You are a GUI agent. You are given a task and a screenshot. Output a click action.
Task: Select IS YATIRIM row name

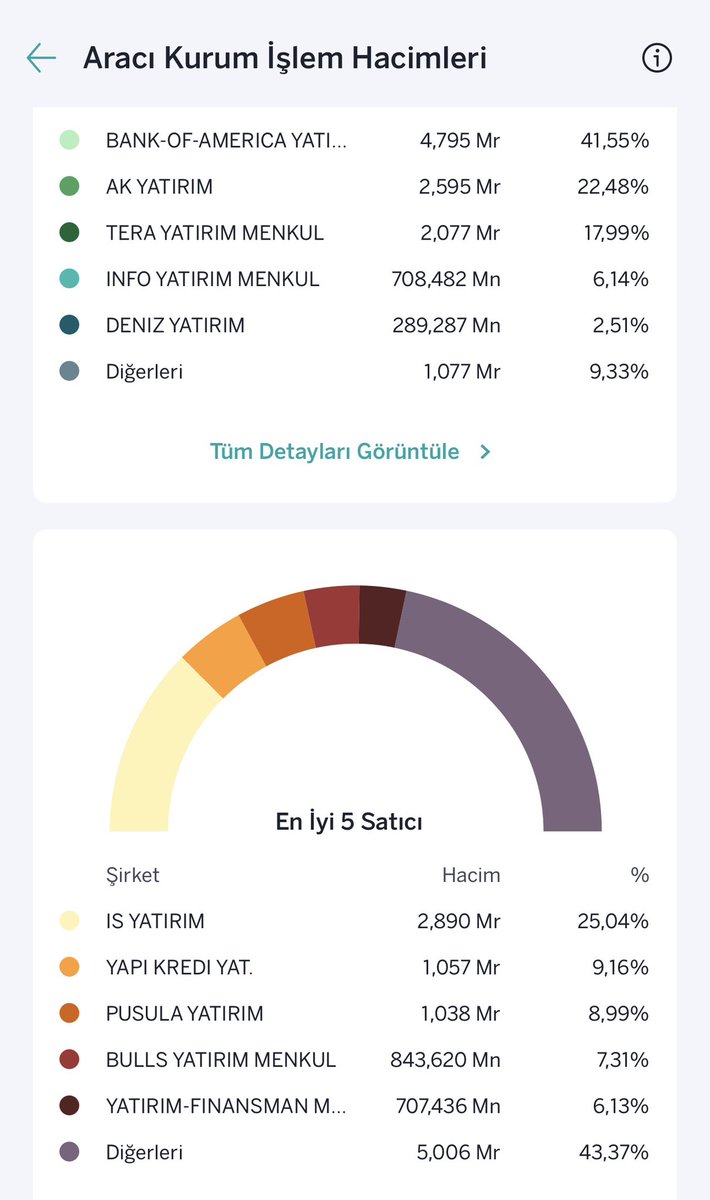pyautogui.click(x=155, y=921)
